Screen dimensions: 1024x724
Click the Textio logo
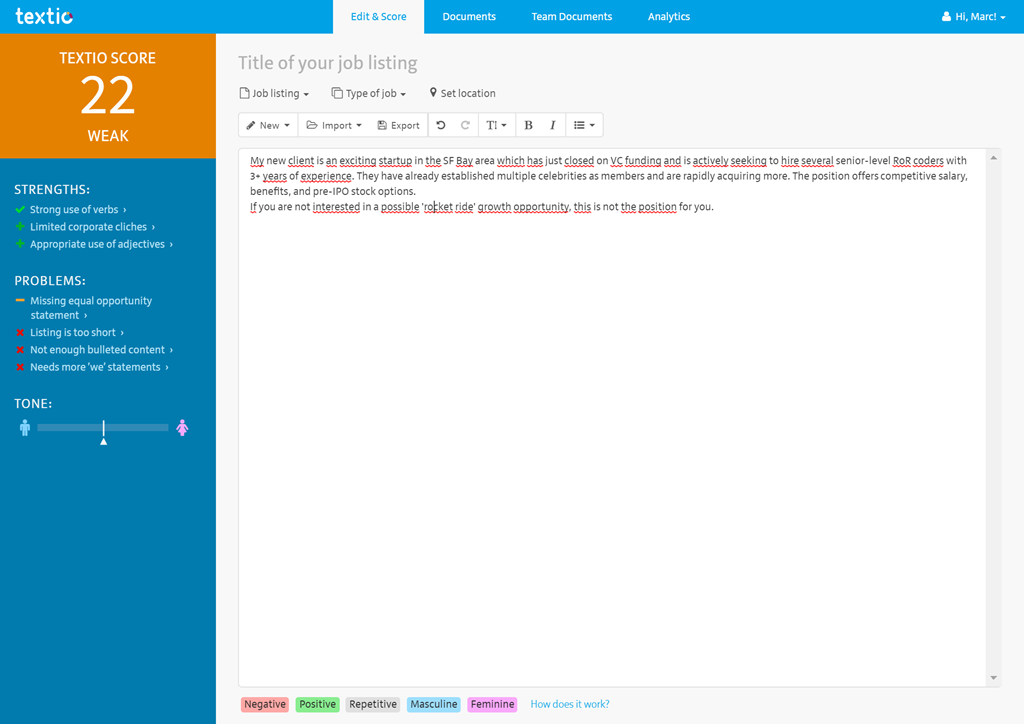coord(44,16)
